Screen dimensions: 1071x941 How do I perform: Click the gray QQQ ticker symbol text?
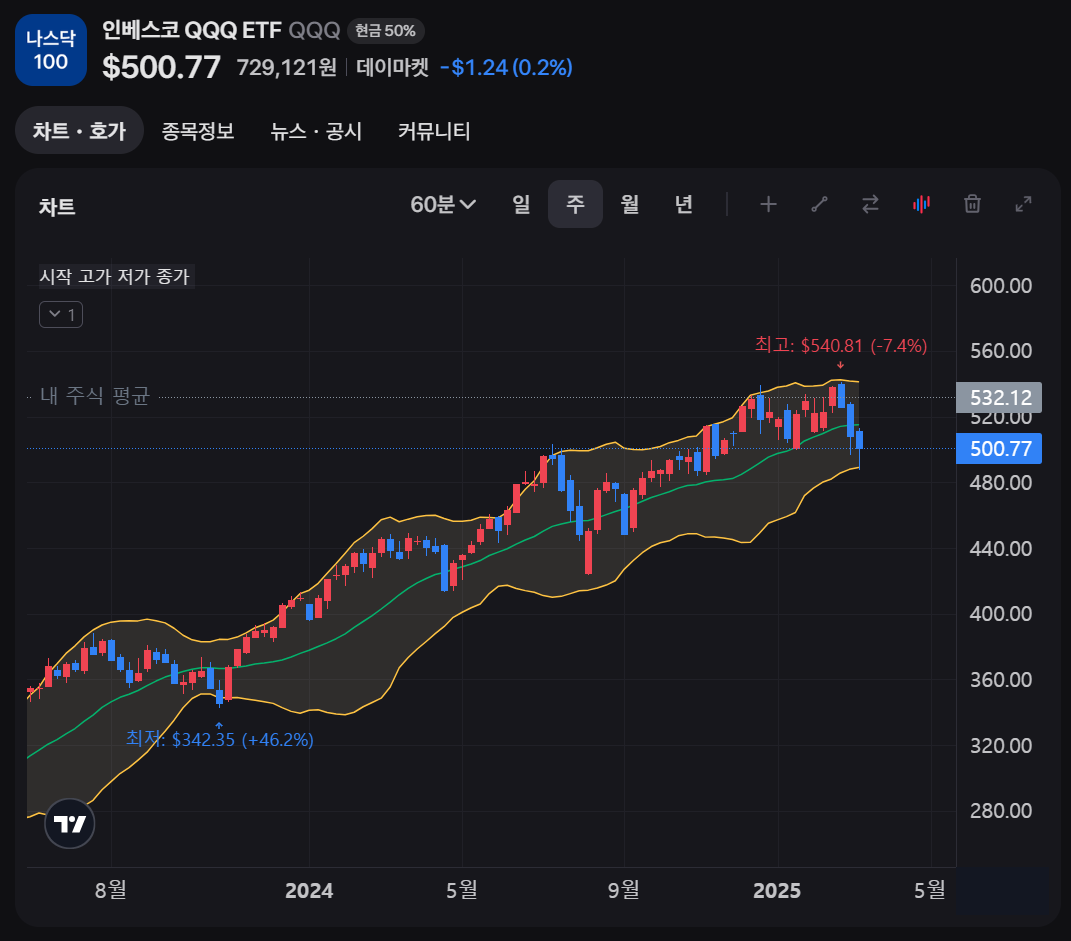(314, 30)
